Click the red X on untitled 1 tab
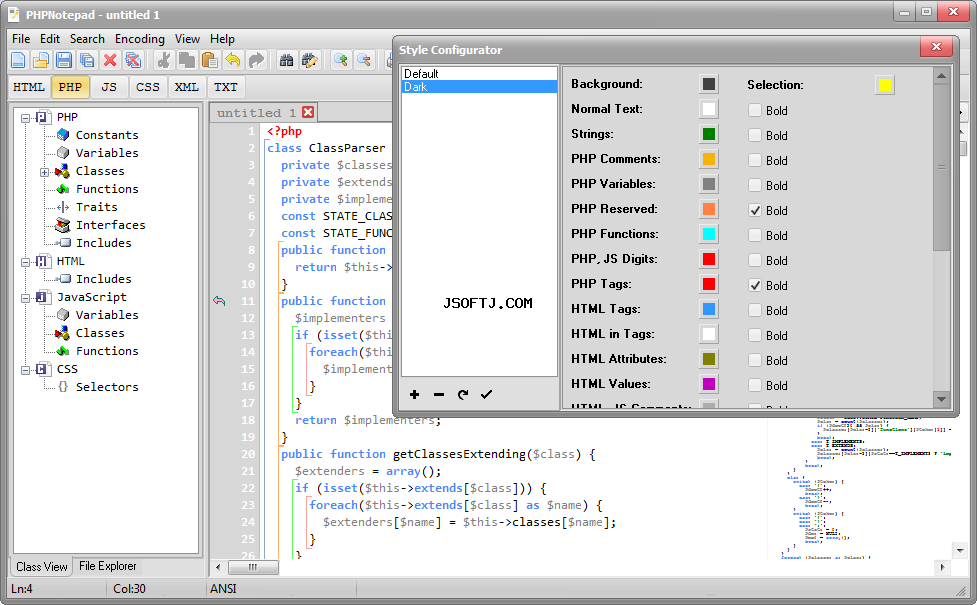The width and height of the screenshot is (977, 605). pos(308,112)
